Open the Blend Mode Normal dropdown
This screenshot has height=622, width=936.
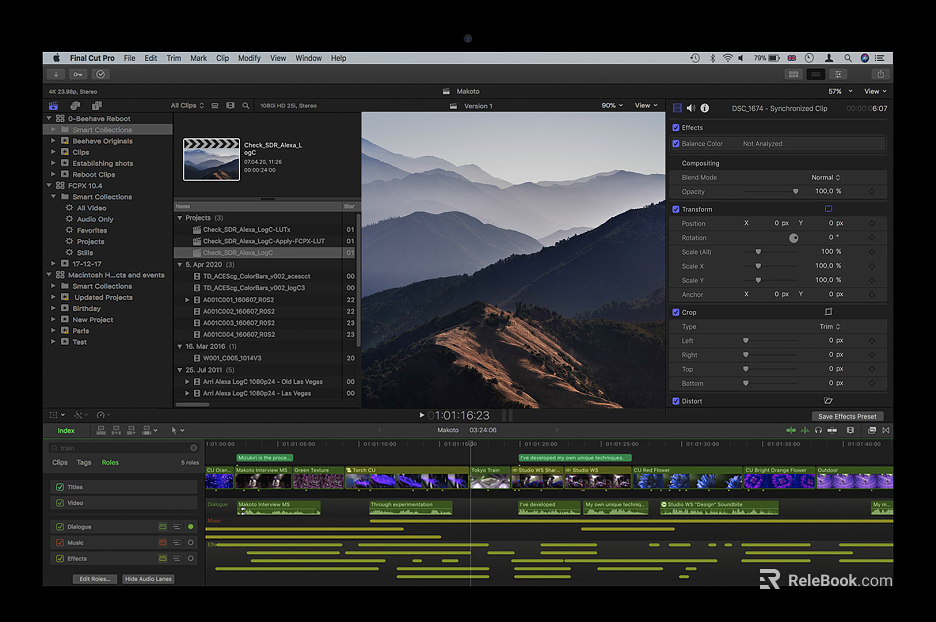825,178
